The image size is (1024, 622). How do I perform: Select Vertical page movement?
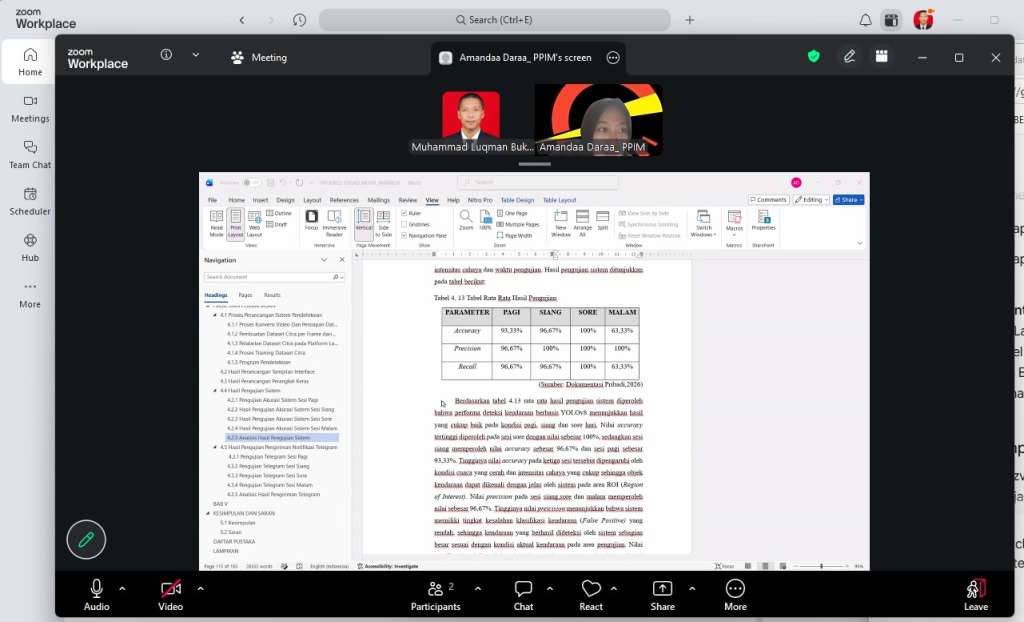pos(364,224)
